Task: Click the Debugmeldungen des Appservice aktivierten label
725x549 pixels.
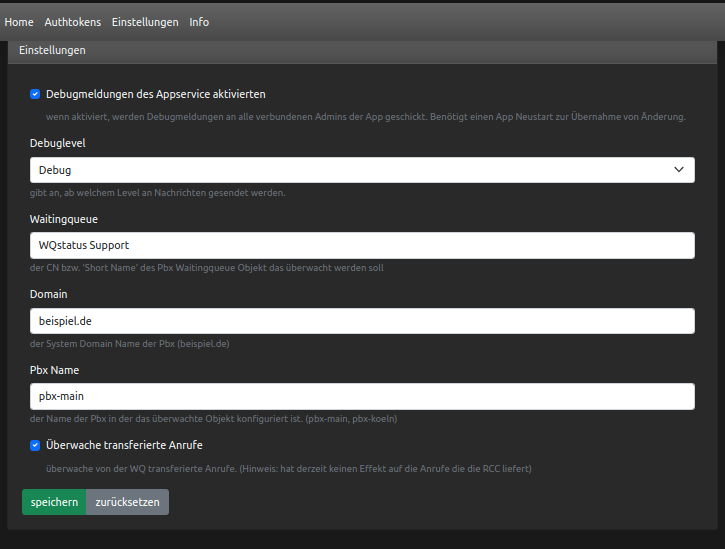Action: click(156, 94)
